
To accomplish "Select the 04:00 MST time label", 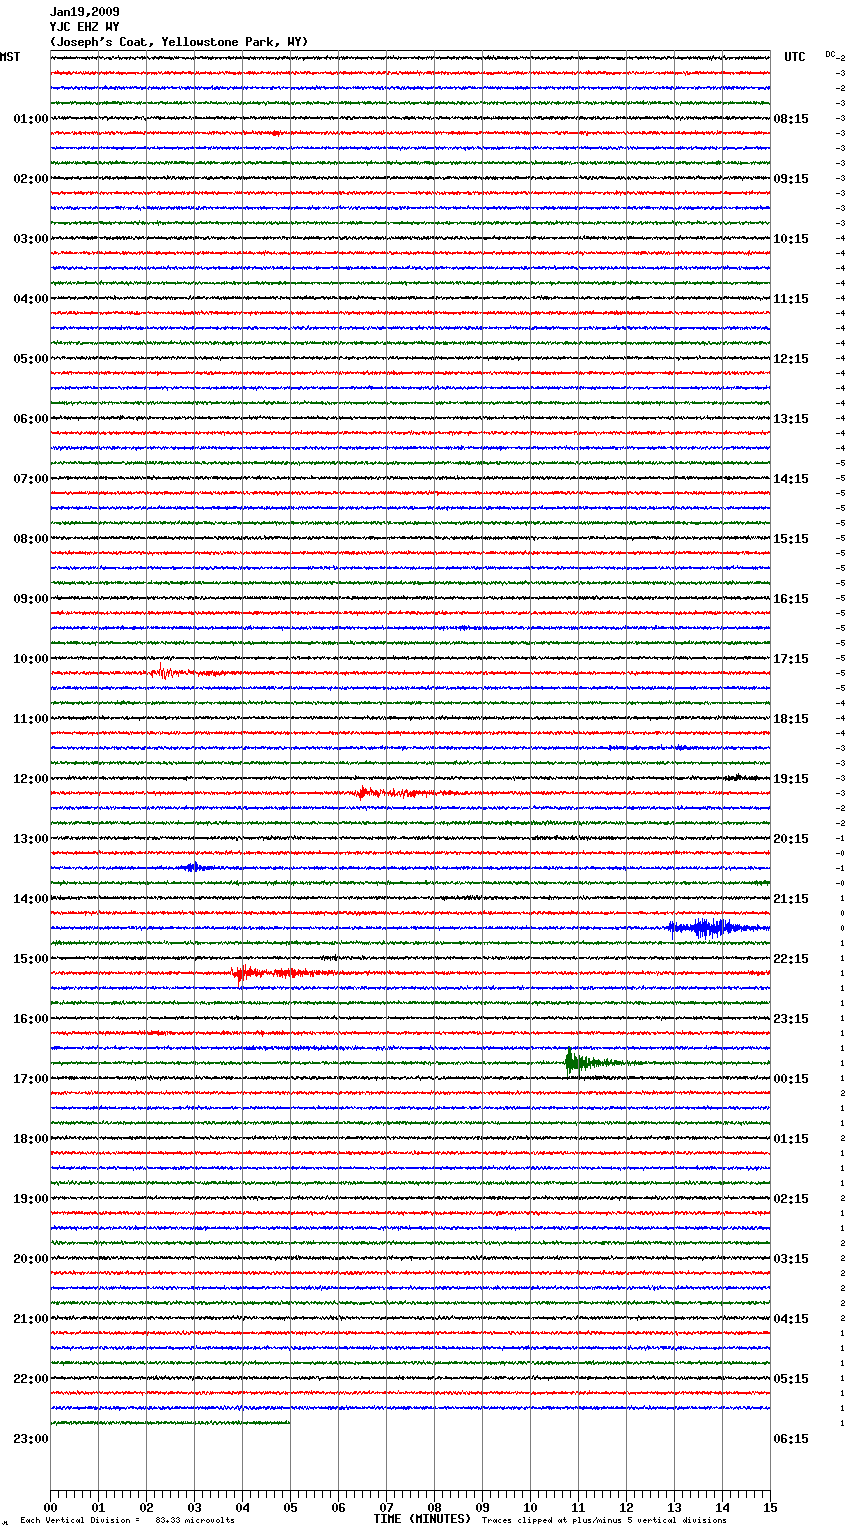I will (x=30, y=299).
